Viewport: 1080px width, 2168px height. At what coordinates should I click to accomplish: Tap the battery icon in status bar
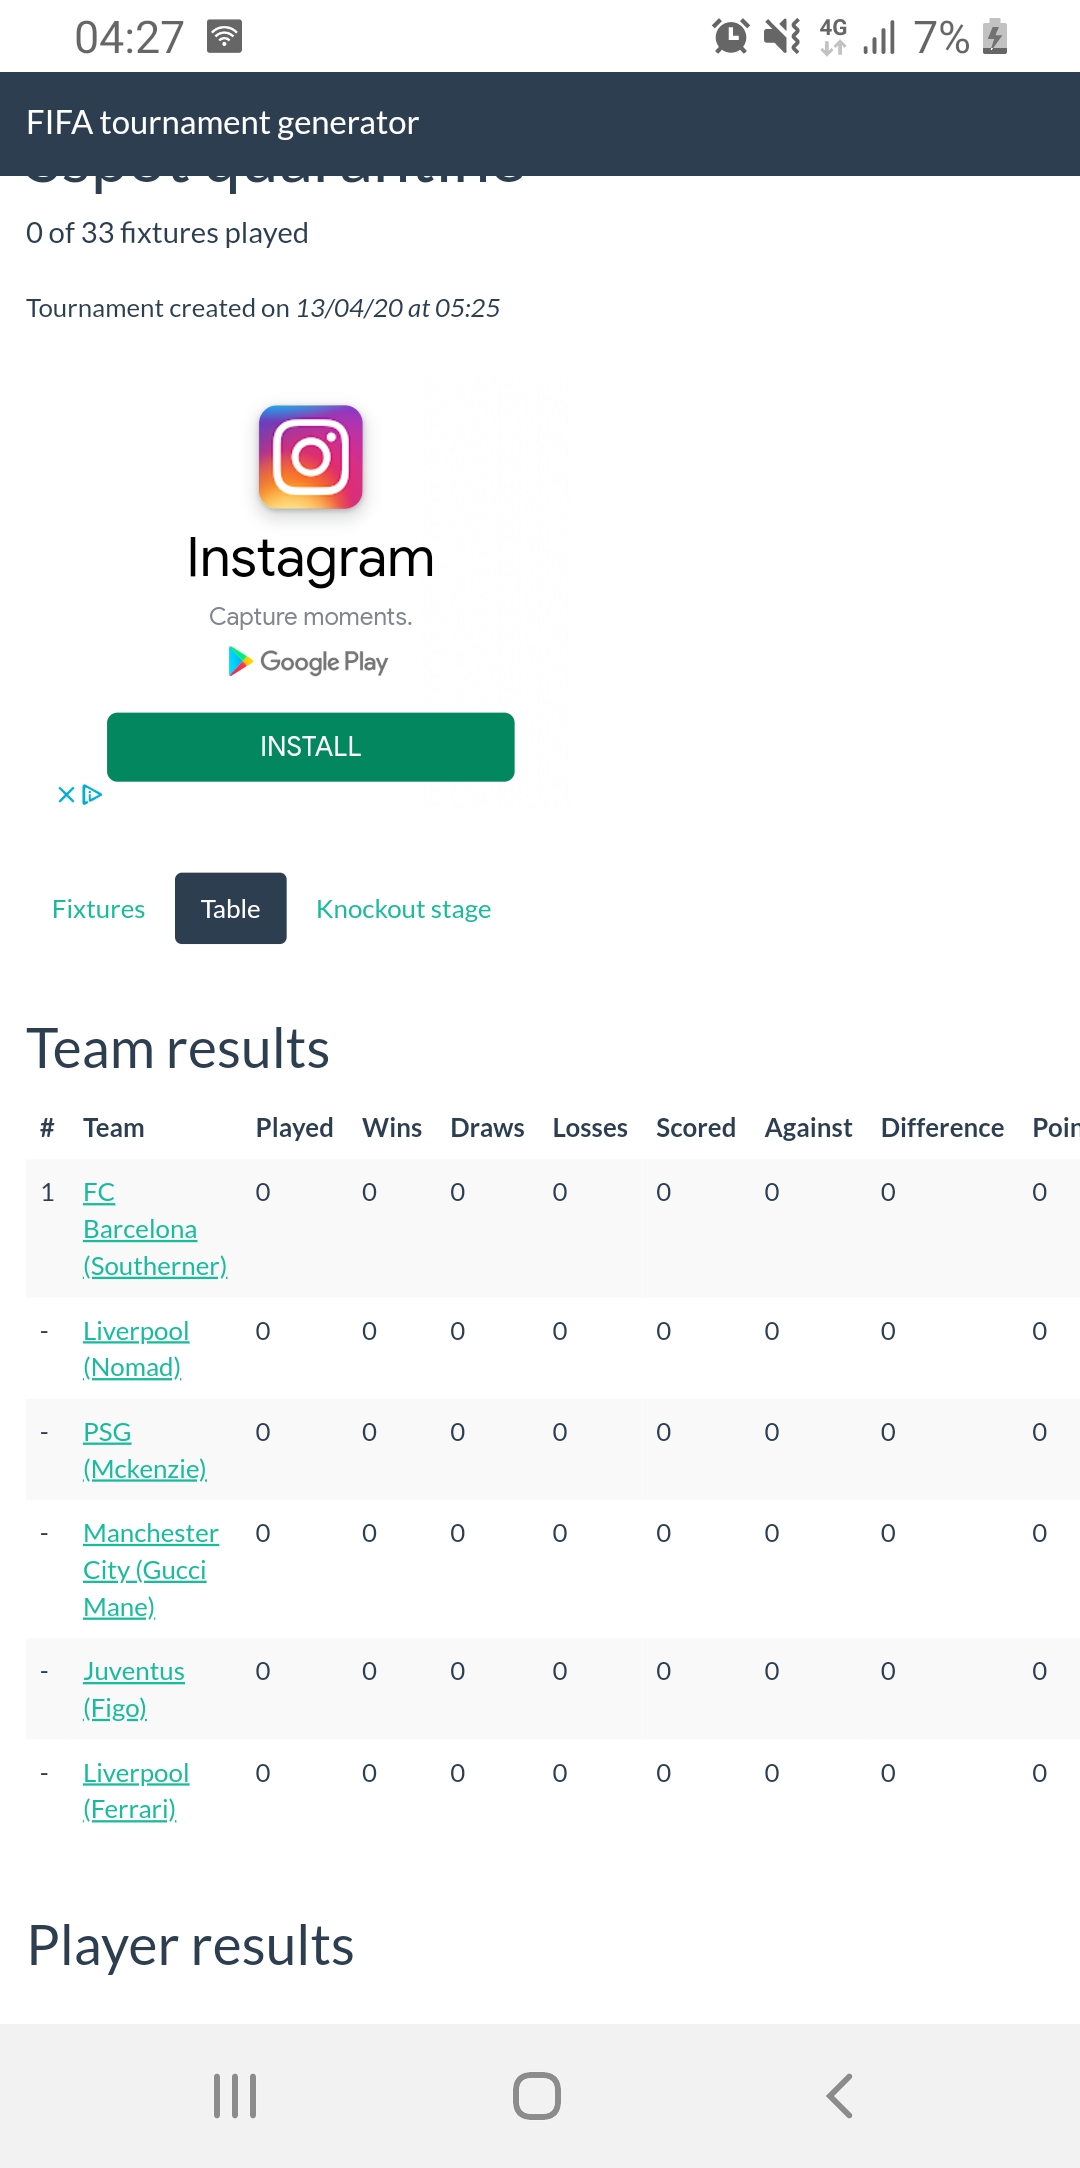point(995,37)
